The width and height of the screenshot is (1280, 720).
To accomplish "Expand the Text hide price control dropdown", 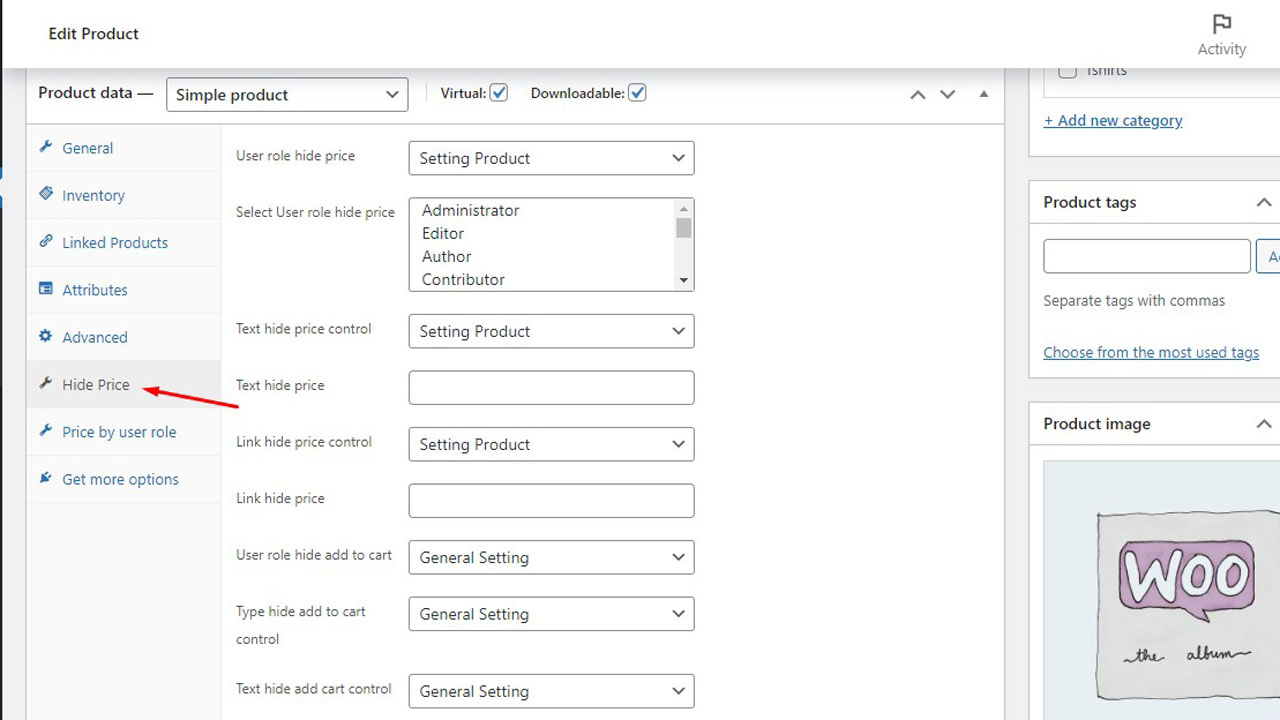I will 551,331.
